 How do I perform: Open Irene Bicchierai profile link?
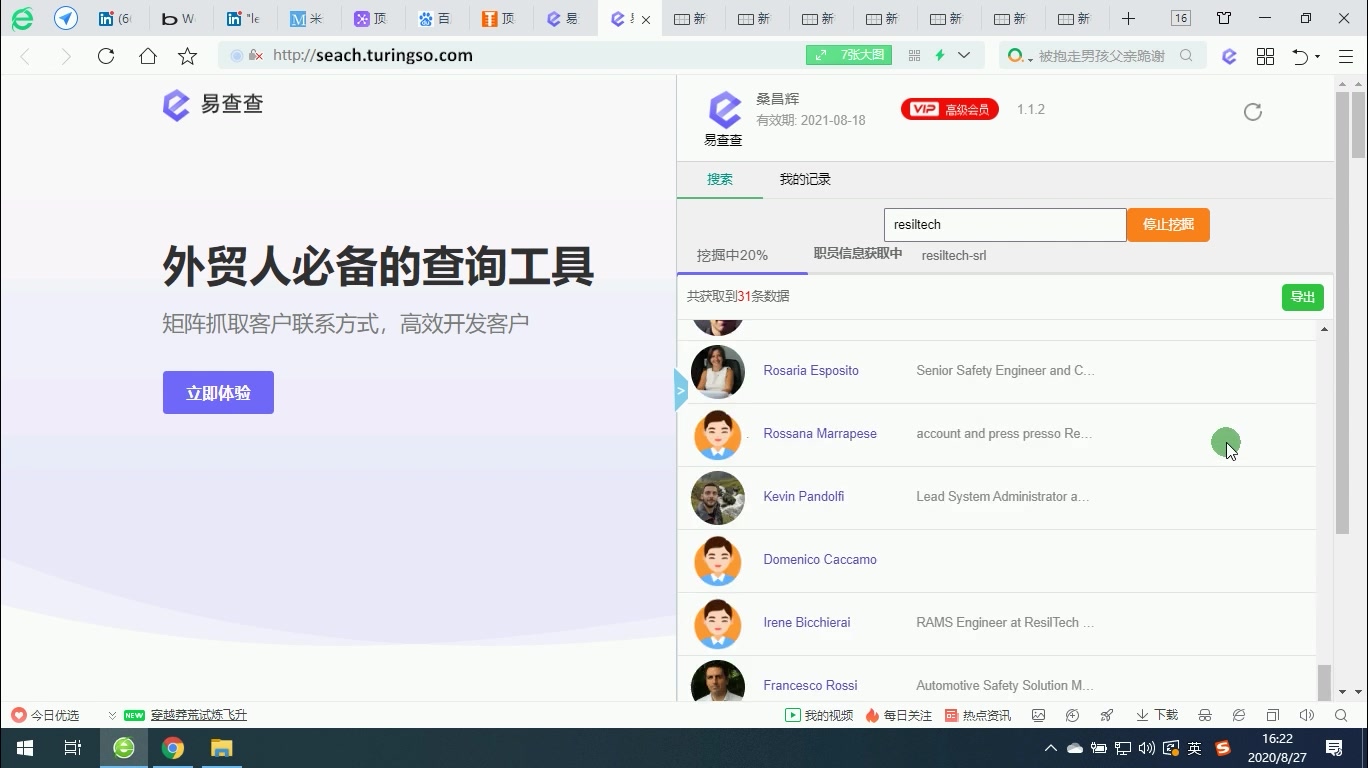click(x=807, y=623)
